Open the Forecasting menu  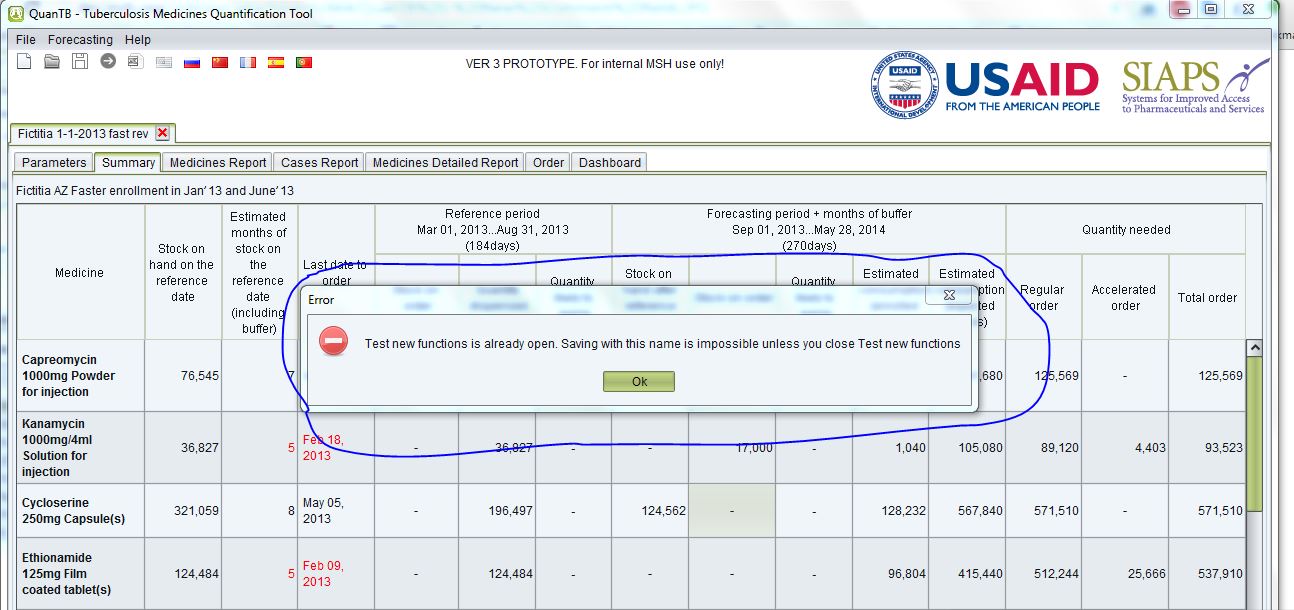tap(80, 40)
